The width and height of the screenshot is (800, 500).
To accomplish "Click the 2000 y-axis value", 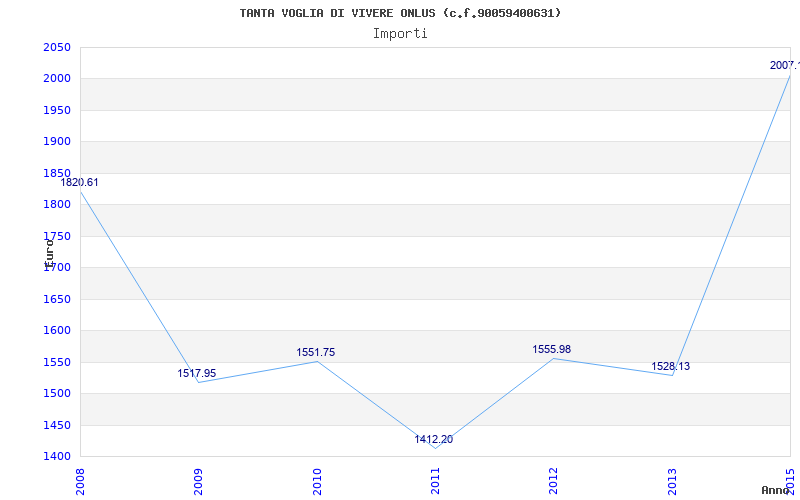I will (x=57, y=79).
